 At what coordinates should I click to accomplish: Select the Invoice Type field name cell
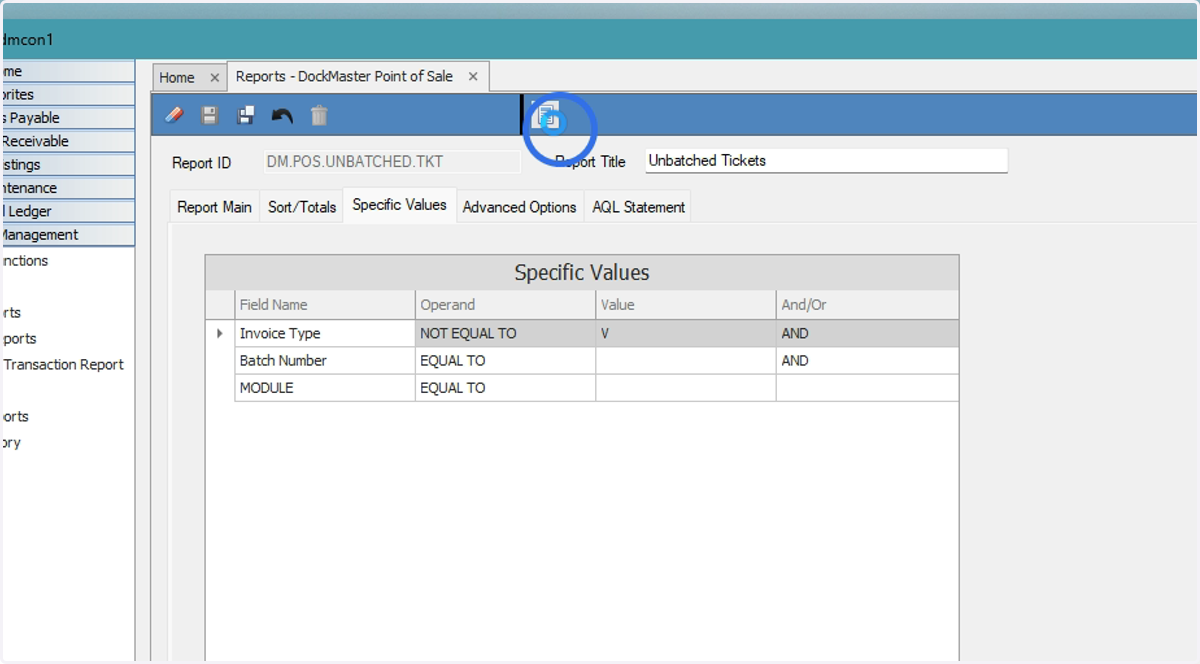coord(325,333)
